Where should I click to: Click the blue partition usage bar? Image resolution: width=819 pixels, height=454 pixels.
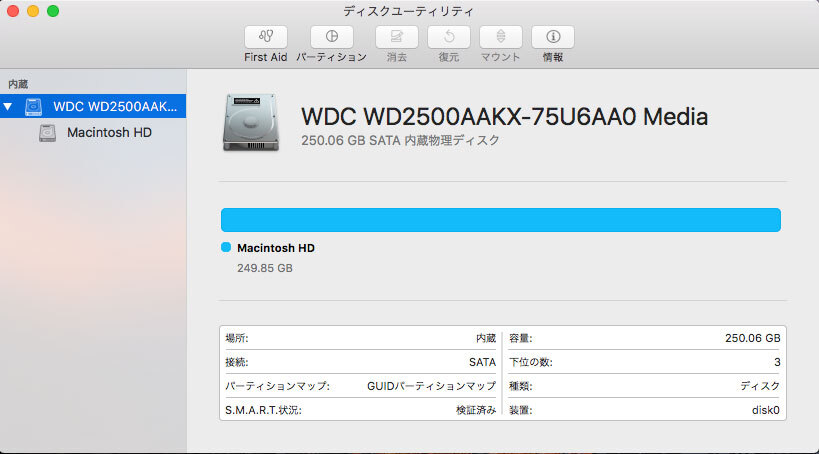(500, 220)
